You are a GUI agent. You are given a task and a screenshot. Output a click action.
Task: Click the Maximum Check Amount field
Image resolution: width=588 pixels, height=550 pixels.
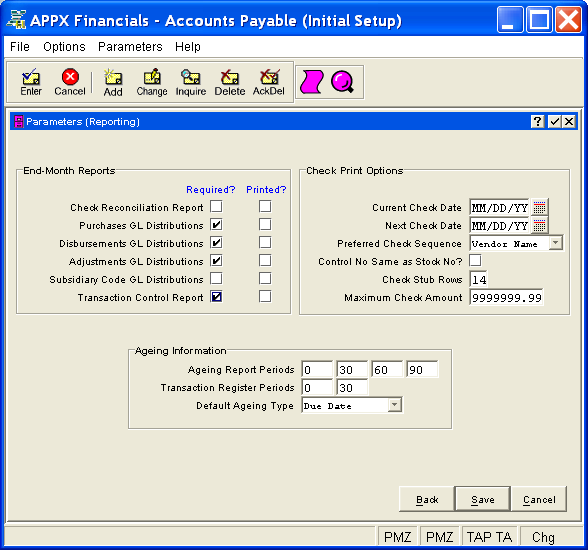pos(506,297)
